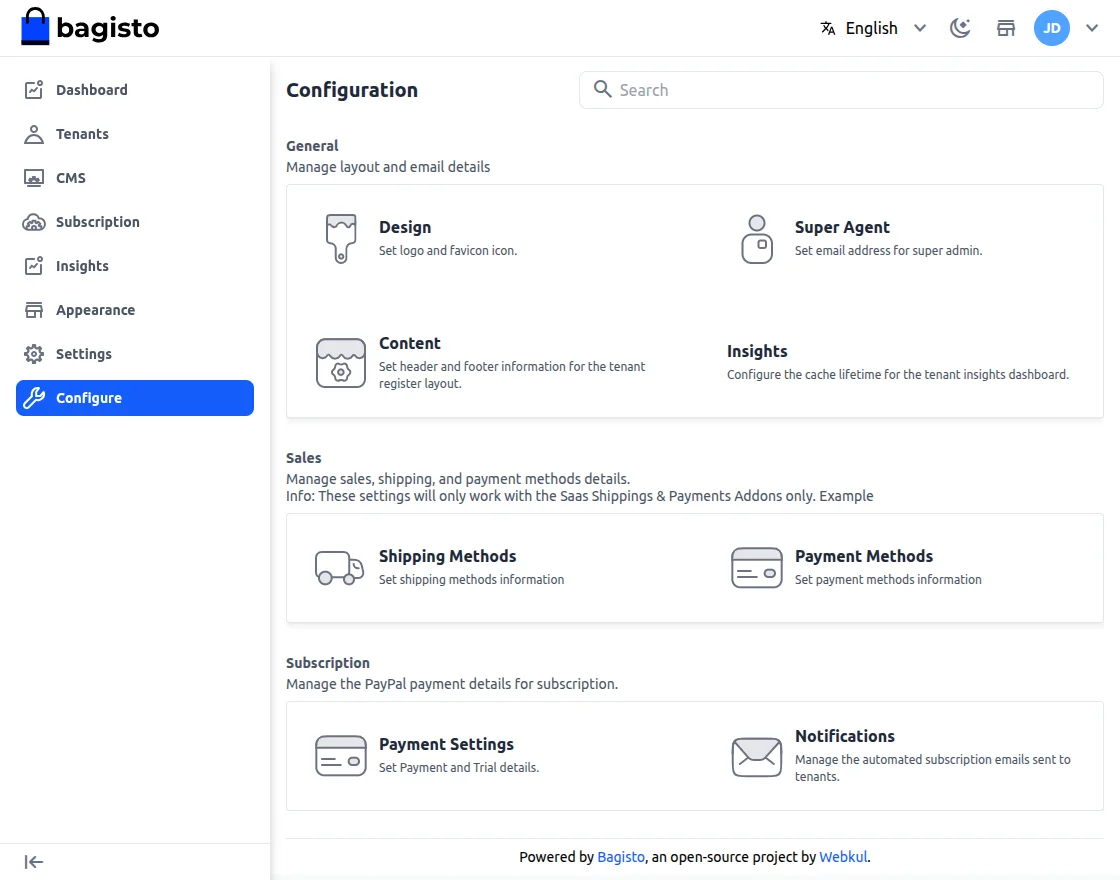Click the Payment Settings card icon
The width and height of the screenshot is (1120, 880).
point(341,755)
